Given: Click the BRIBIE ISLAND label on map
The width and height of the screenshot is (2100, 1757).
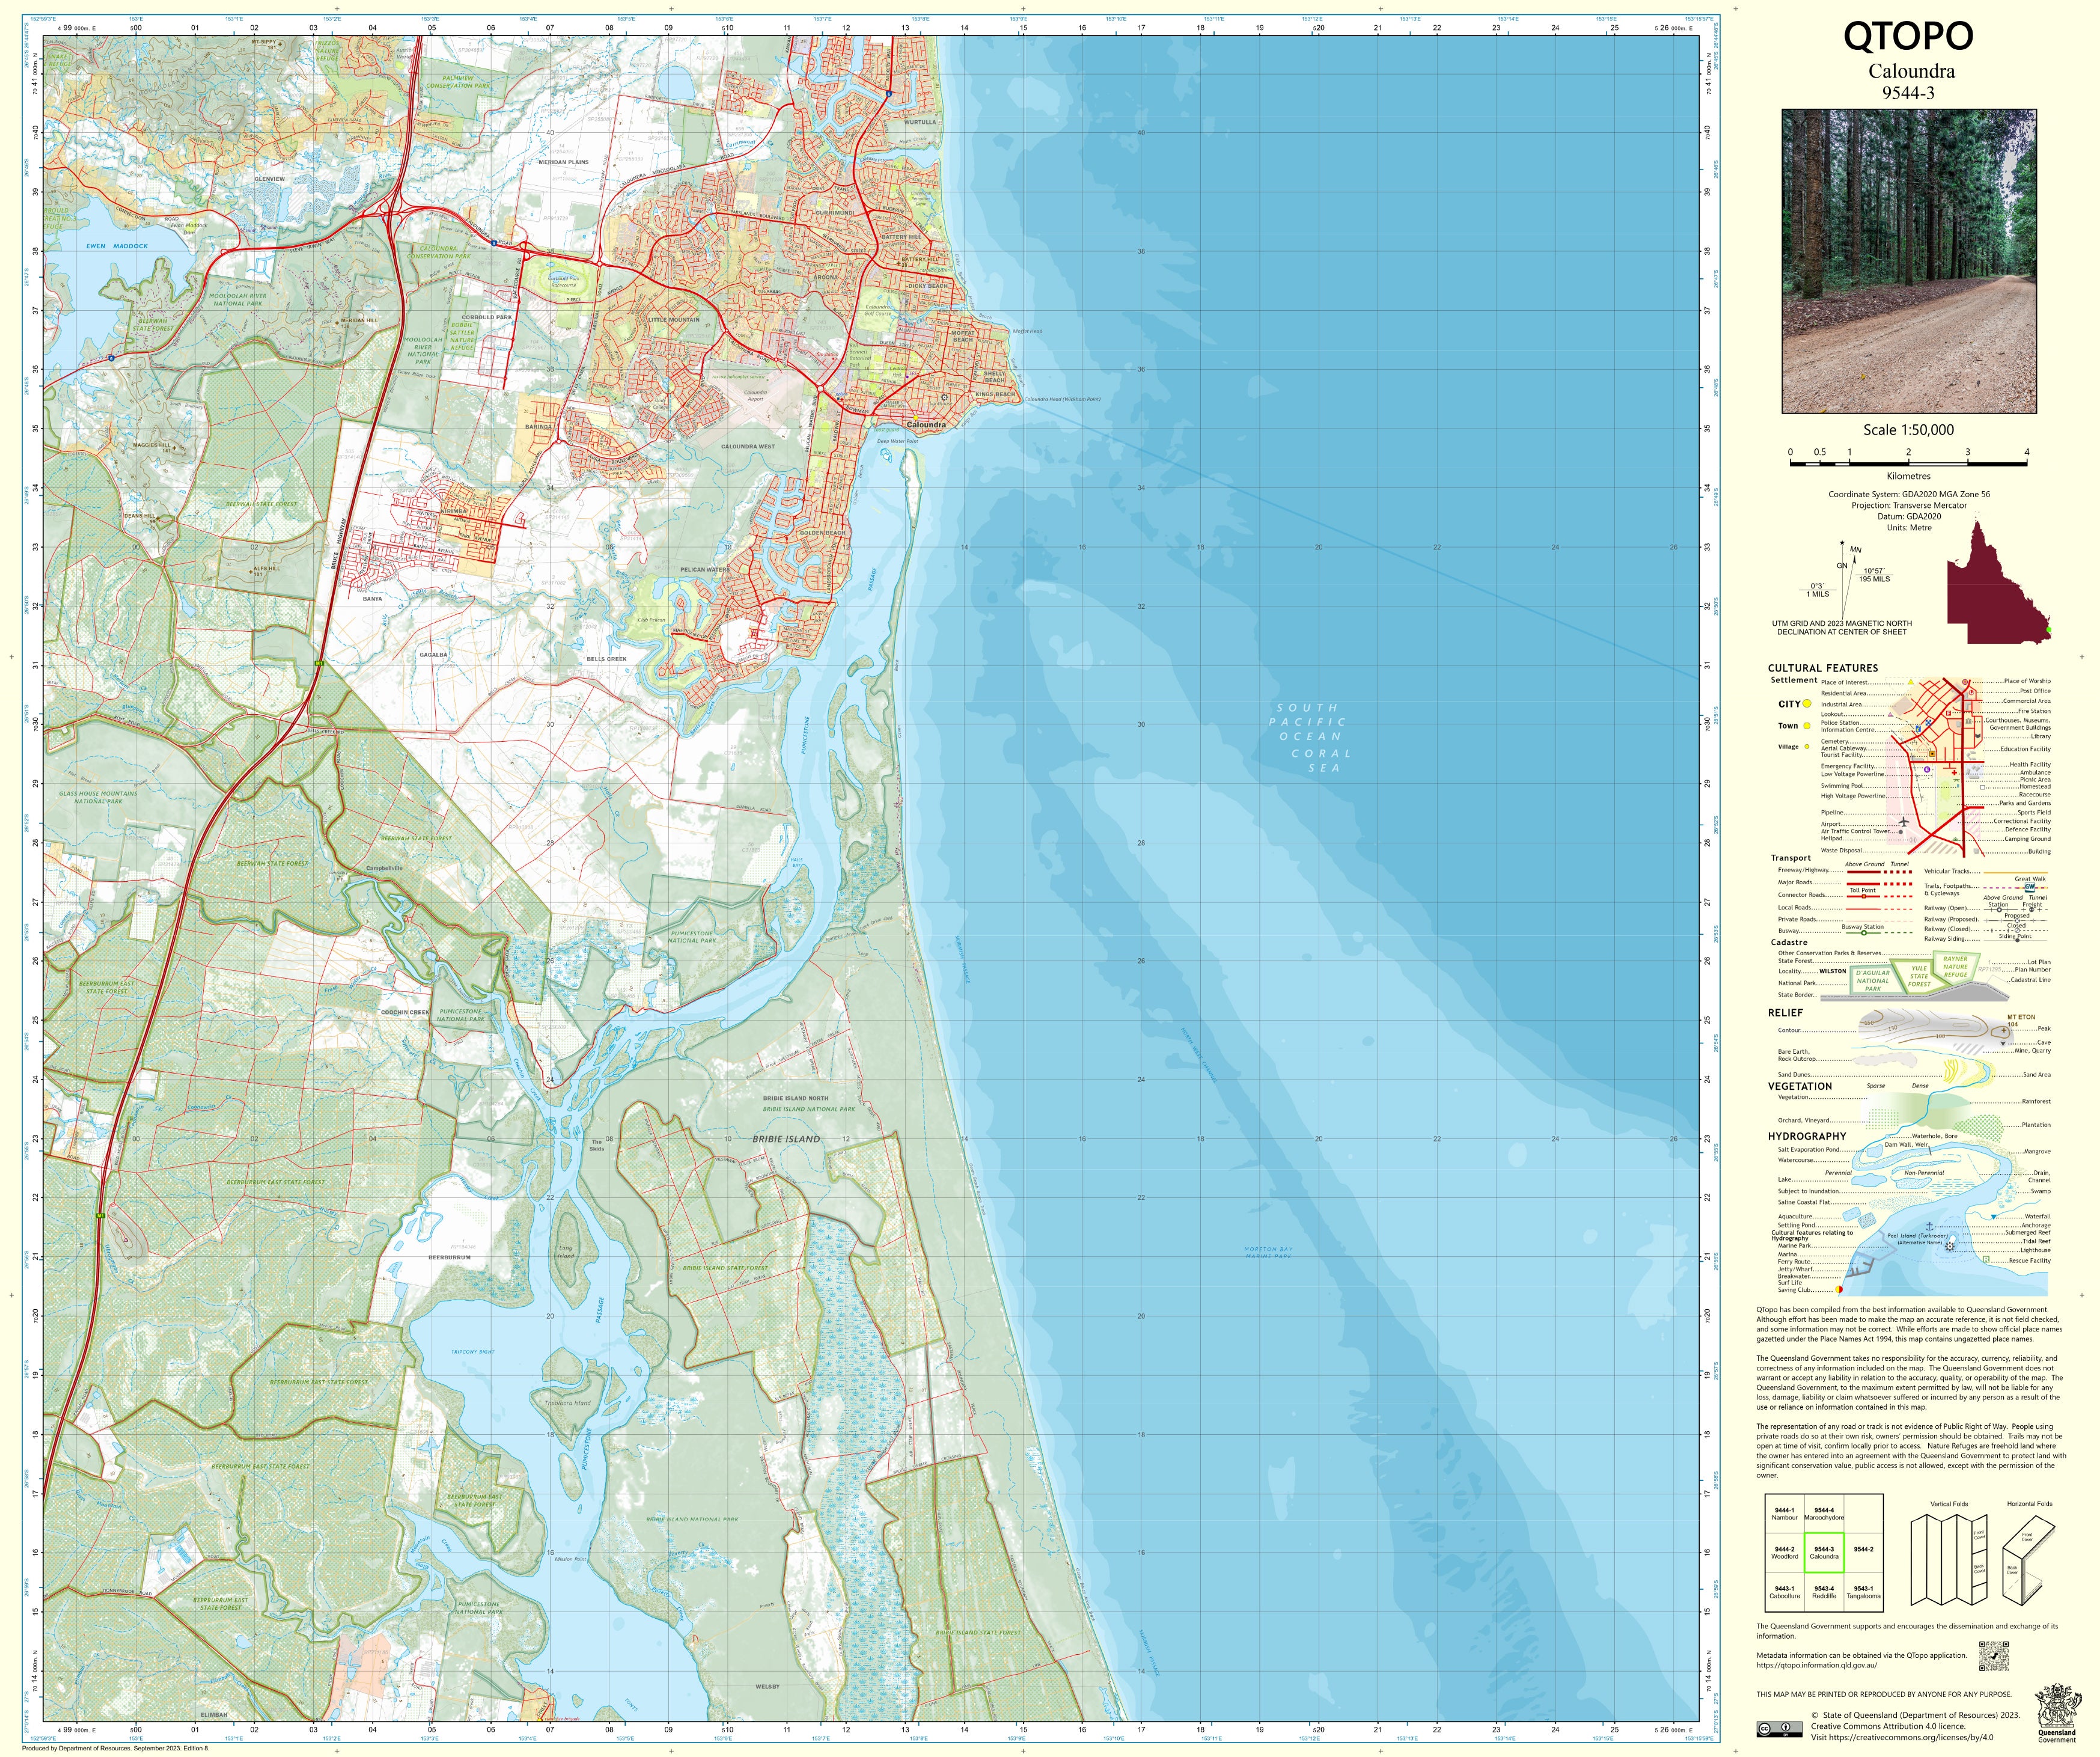Looking at the screenshot, I should 786,1139.
